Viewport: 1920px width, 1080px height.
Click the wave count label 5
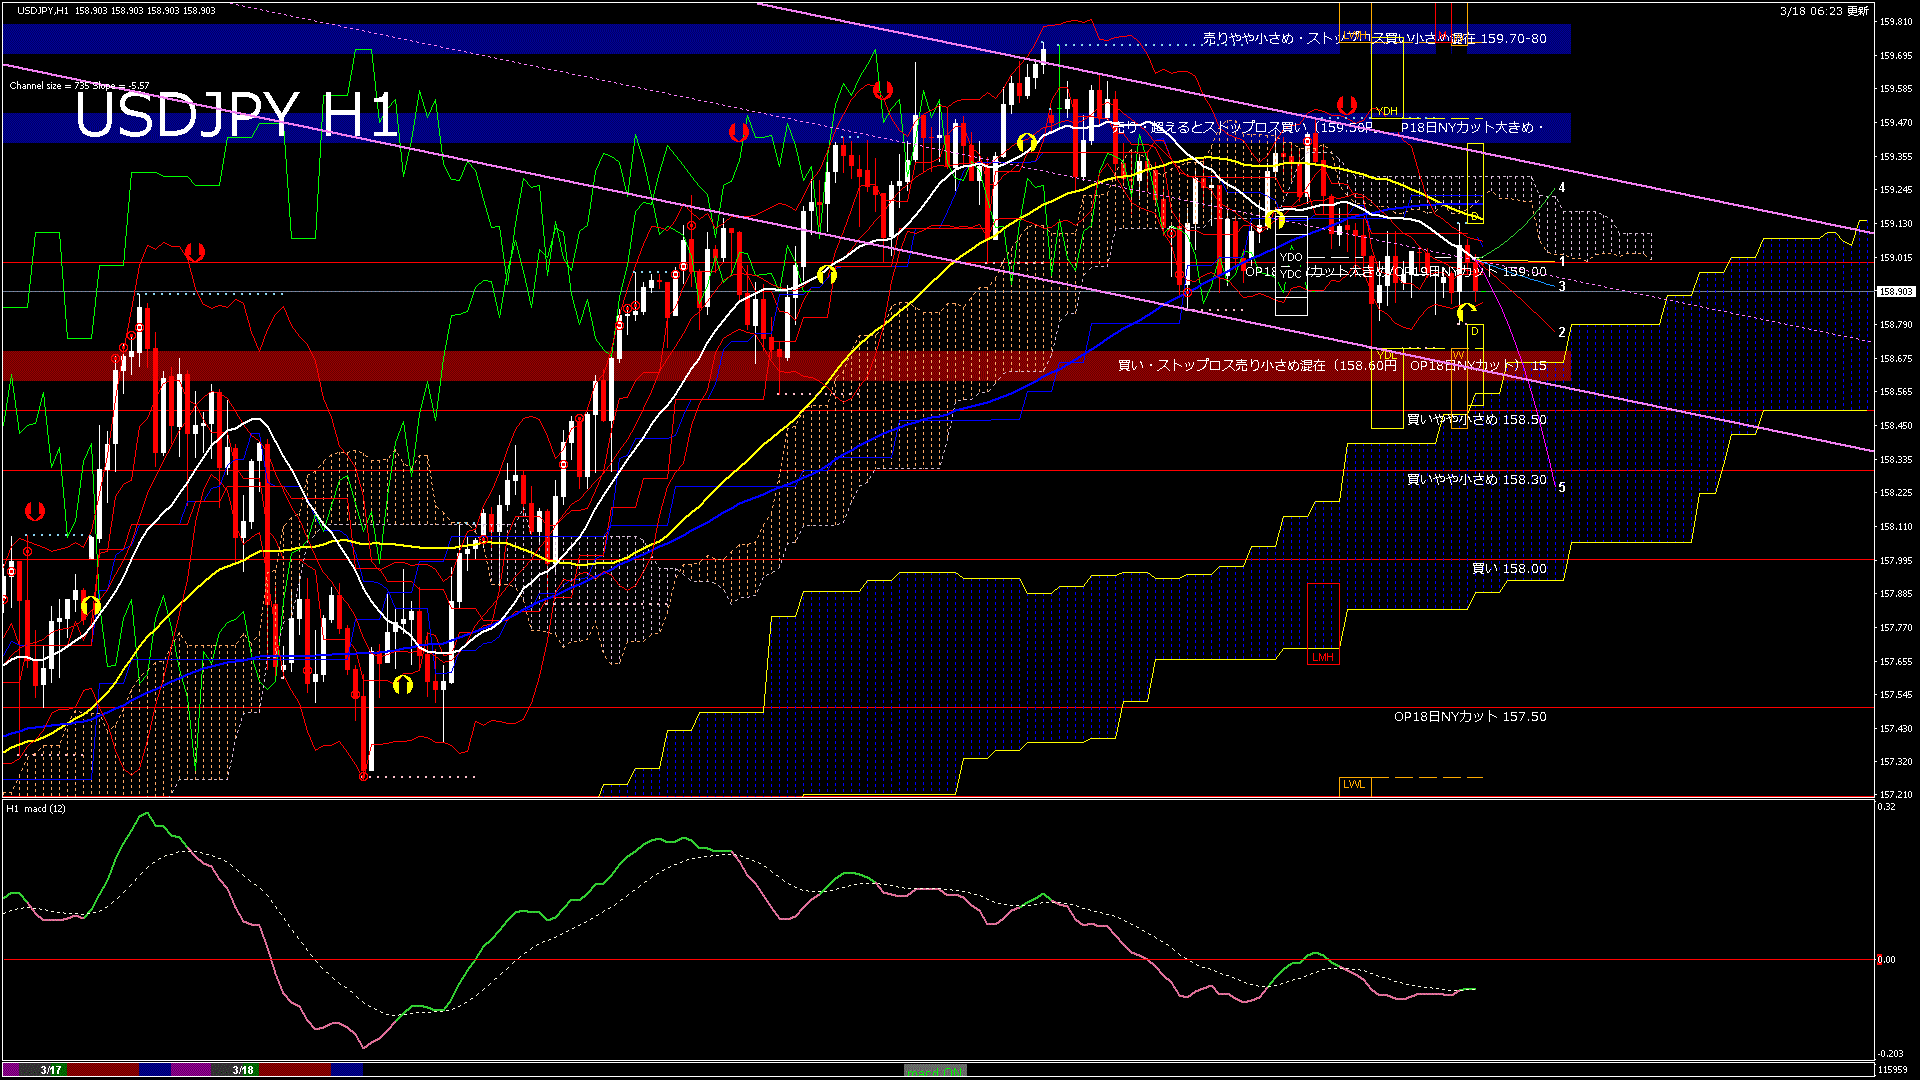coord(1562,488)
